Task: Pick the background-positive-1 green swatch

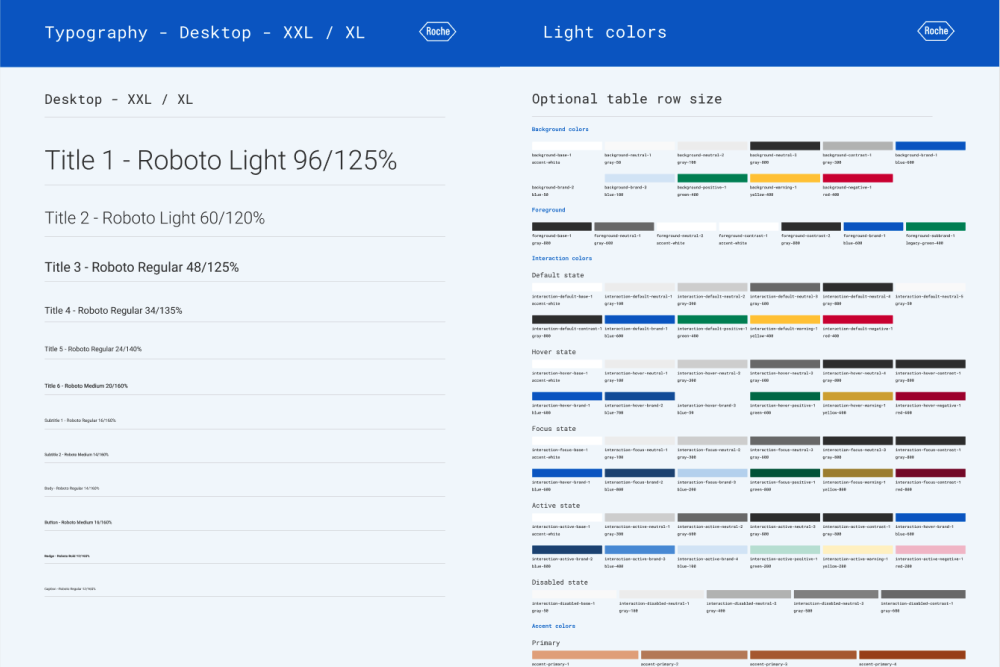Action: click(x=712, y=178)
